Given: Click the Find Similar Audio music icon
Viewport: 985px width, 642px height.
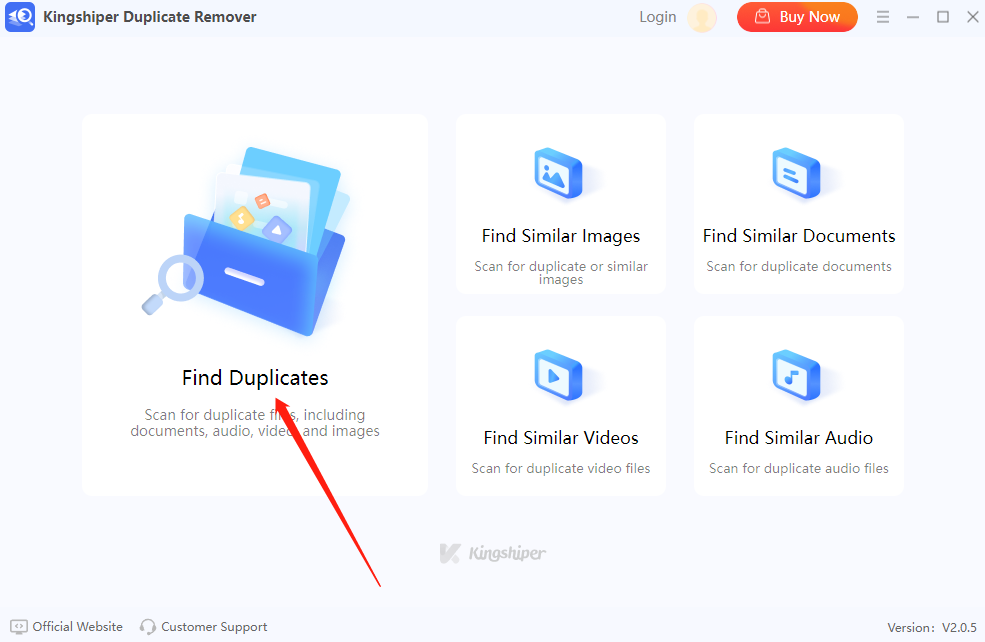Looking at the screenshot, I should click(797, 375).
